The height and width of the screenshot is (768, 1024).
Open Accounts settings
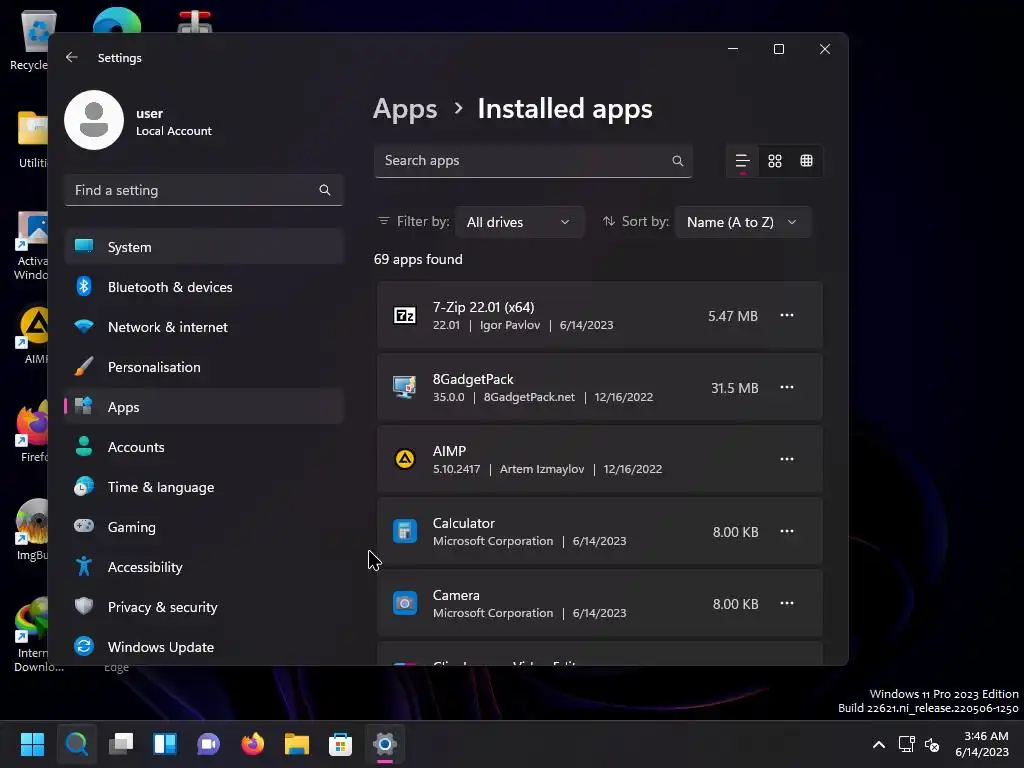pyautogui.click(x=204, y=447)
